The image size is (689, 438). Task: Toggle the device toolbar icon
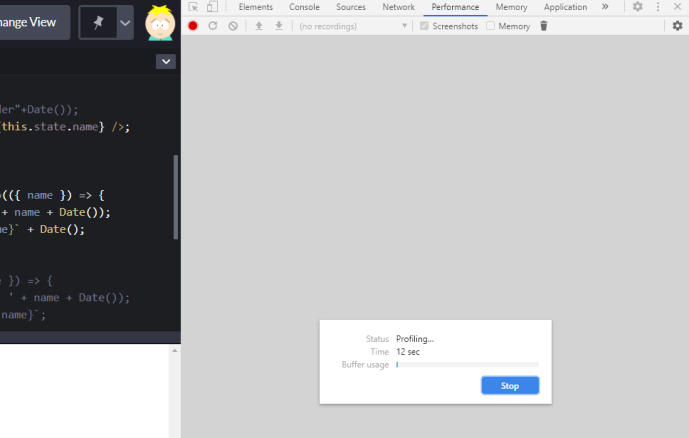212,7
